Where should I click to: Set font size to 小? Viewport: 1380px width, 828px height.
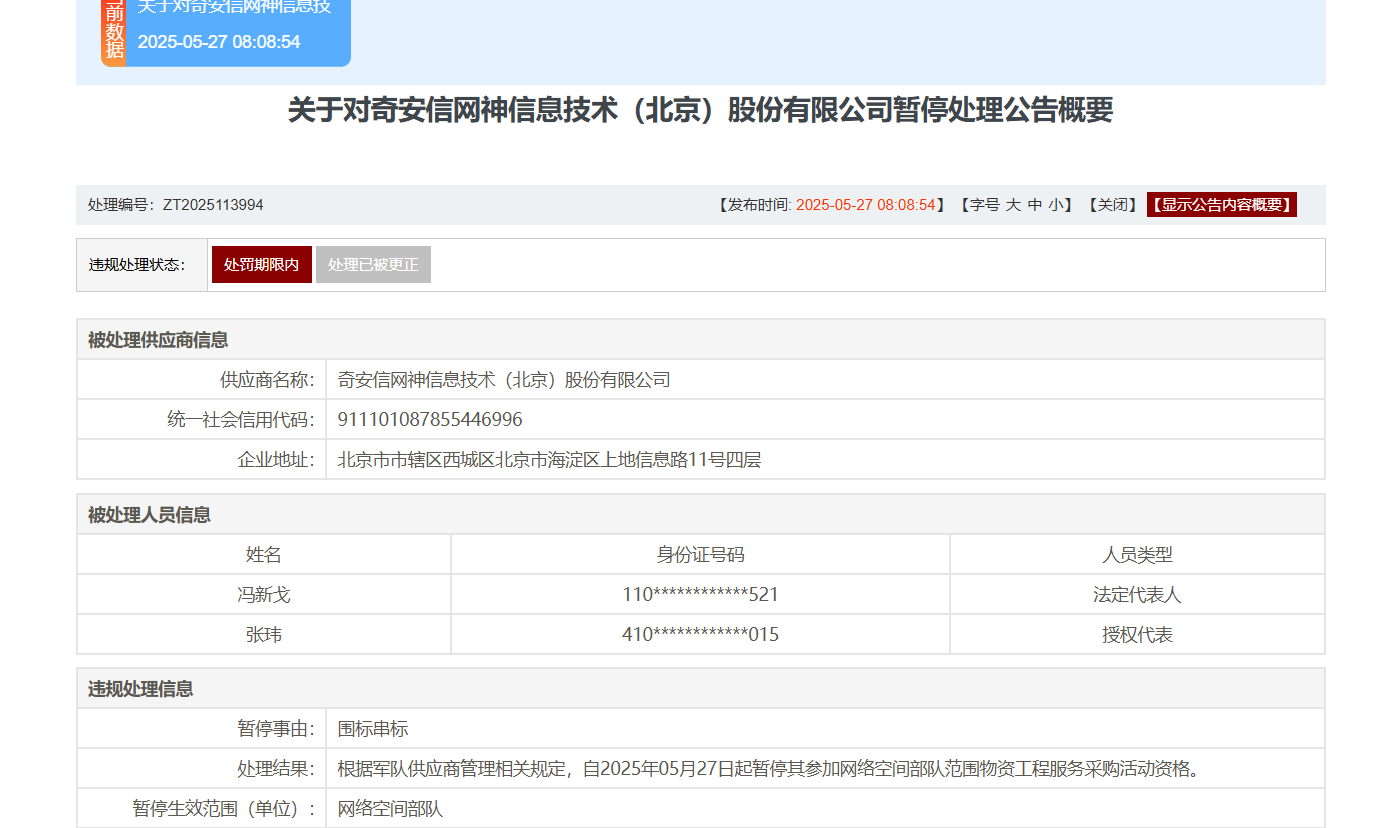click(1056, 205)
